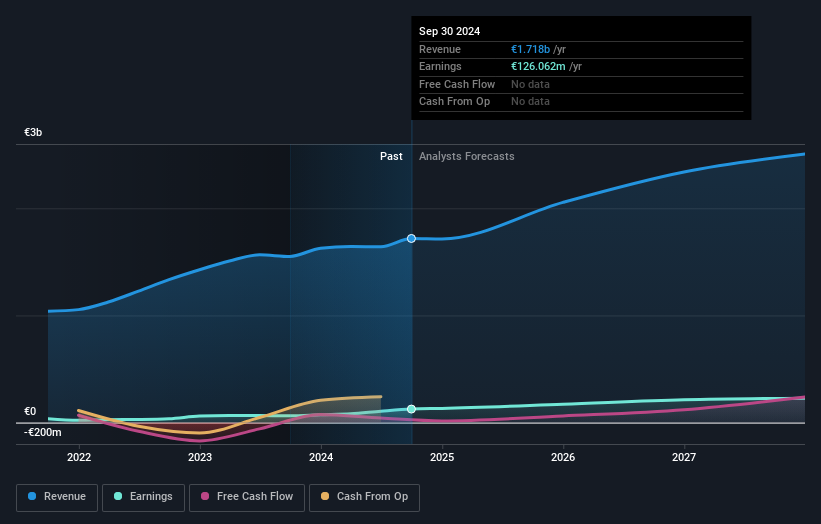Click the Free Cash Flow row label in tooltip
821x524 pixels.
tap(457, 84)
